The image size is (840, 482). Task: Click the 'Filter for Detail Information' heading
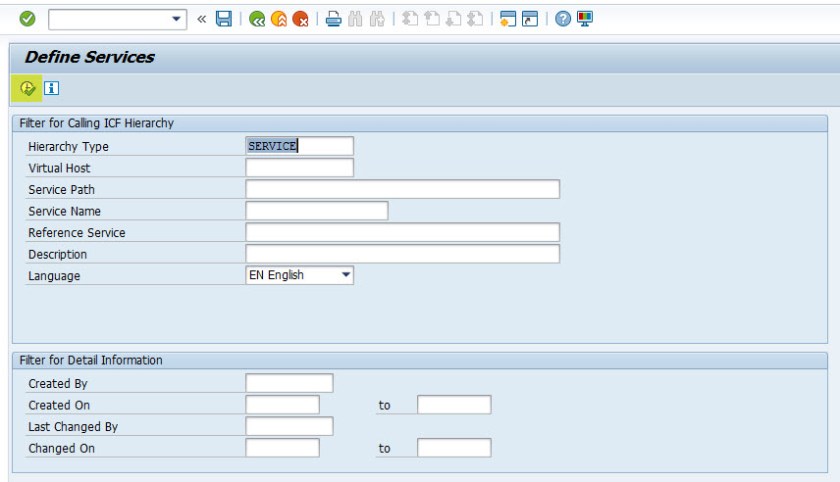click(91, 360)
